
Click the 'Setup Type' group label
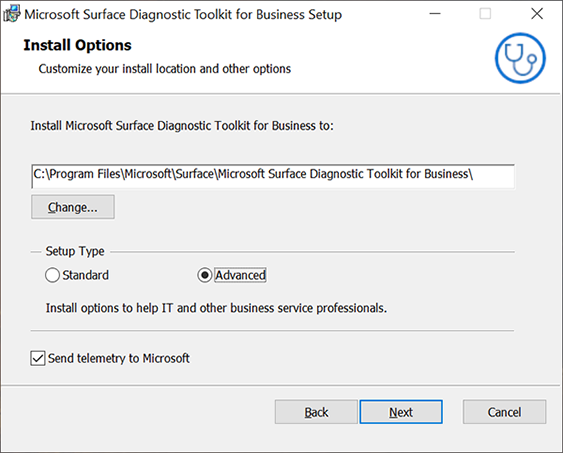pos(75,251)
